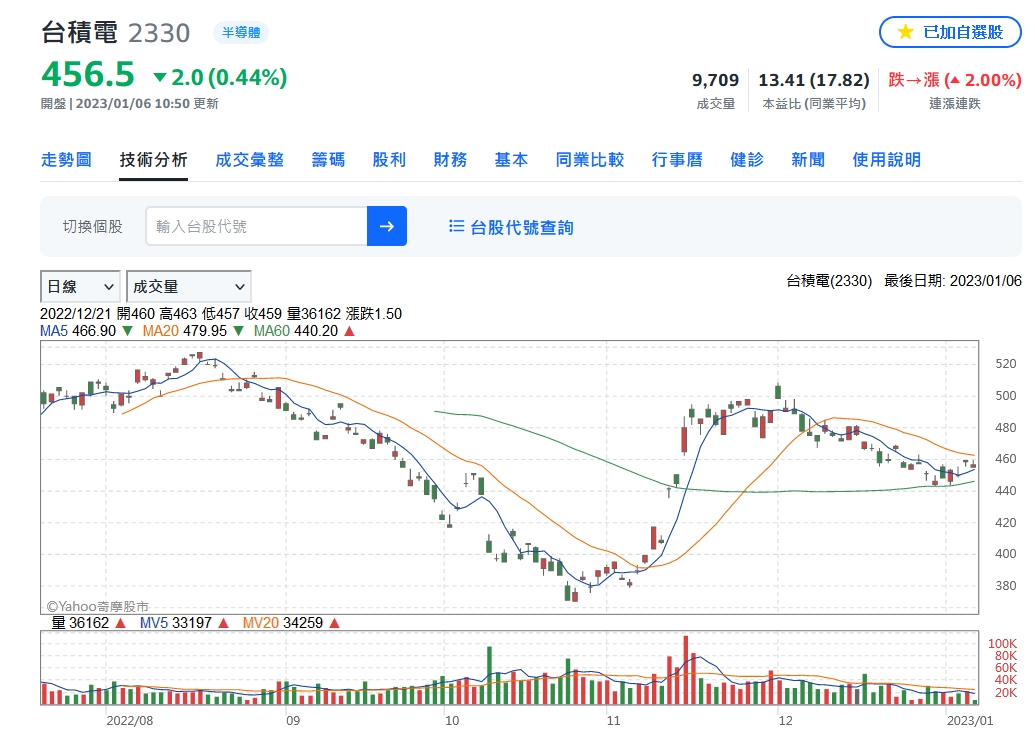
Task: Switch to the 走勢圖 tab
Action: (66, 160)
